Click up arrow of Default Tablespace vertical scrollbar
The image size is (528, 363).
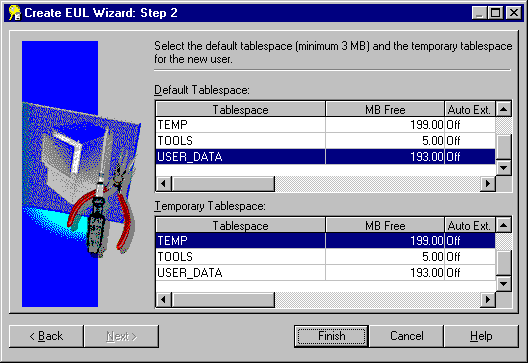(504, 109)
